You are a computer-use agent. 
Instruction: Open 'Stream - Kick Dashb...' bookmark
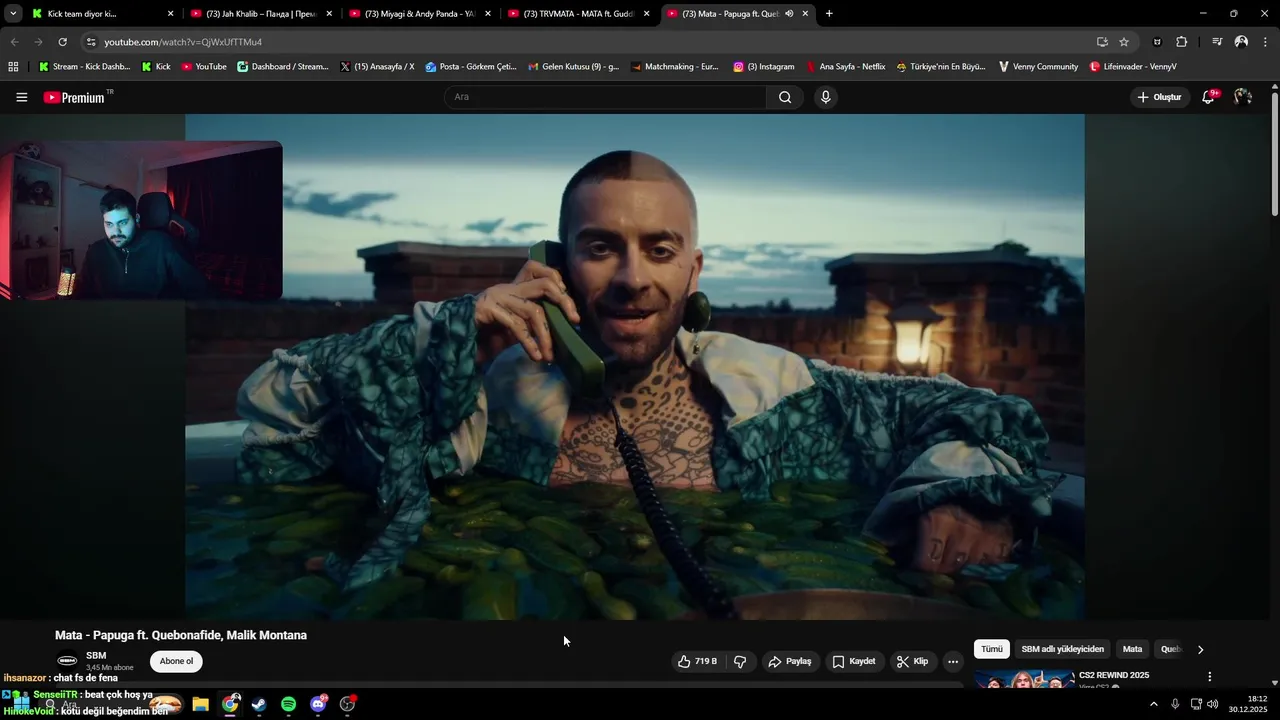click(x=84, y=67)
